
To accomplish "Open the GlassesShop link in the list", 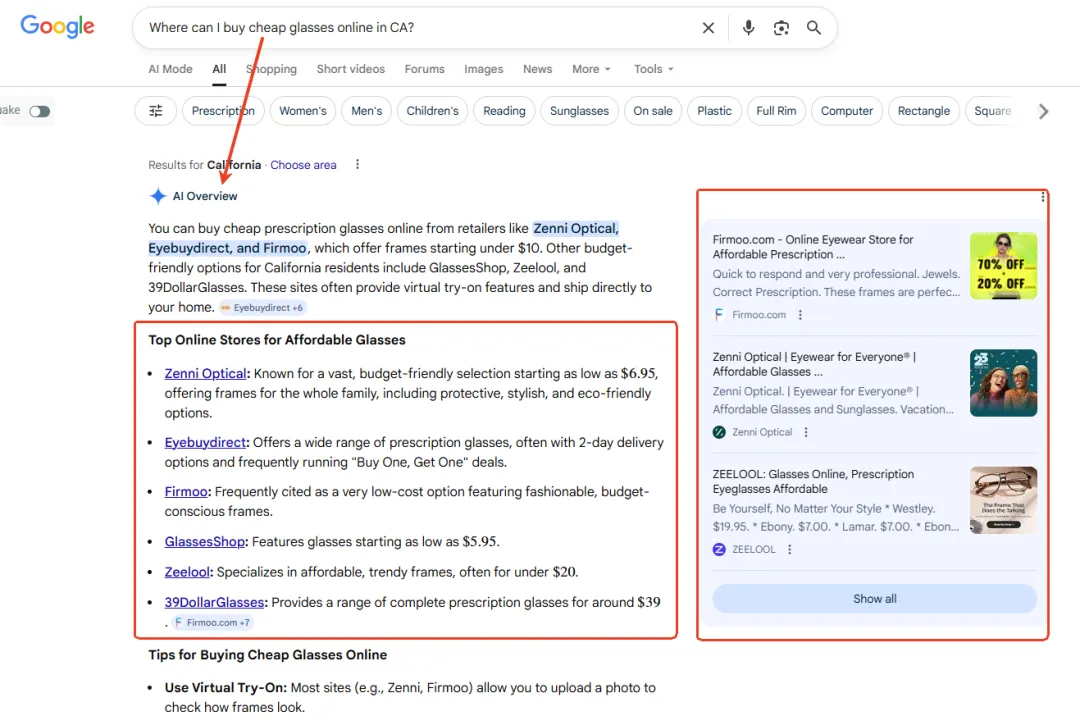I will (x=205, y=541).
